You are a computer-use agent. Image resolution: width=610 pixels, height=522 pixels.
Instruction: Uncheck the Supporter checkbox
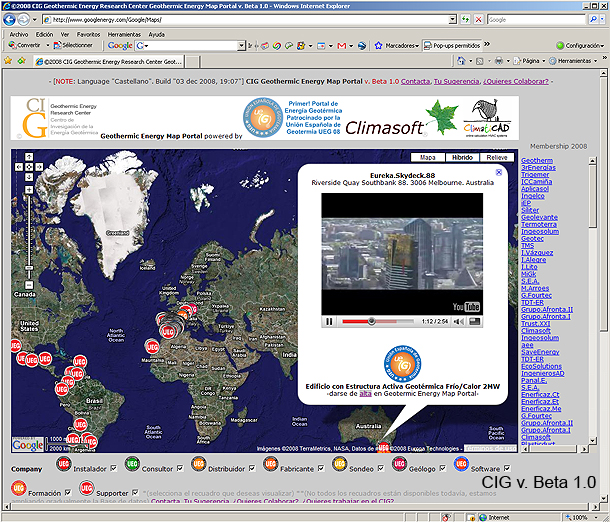pyautogui.click(x=135, y=492)
